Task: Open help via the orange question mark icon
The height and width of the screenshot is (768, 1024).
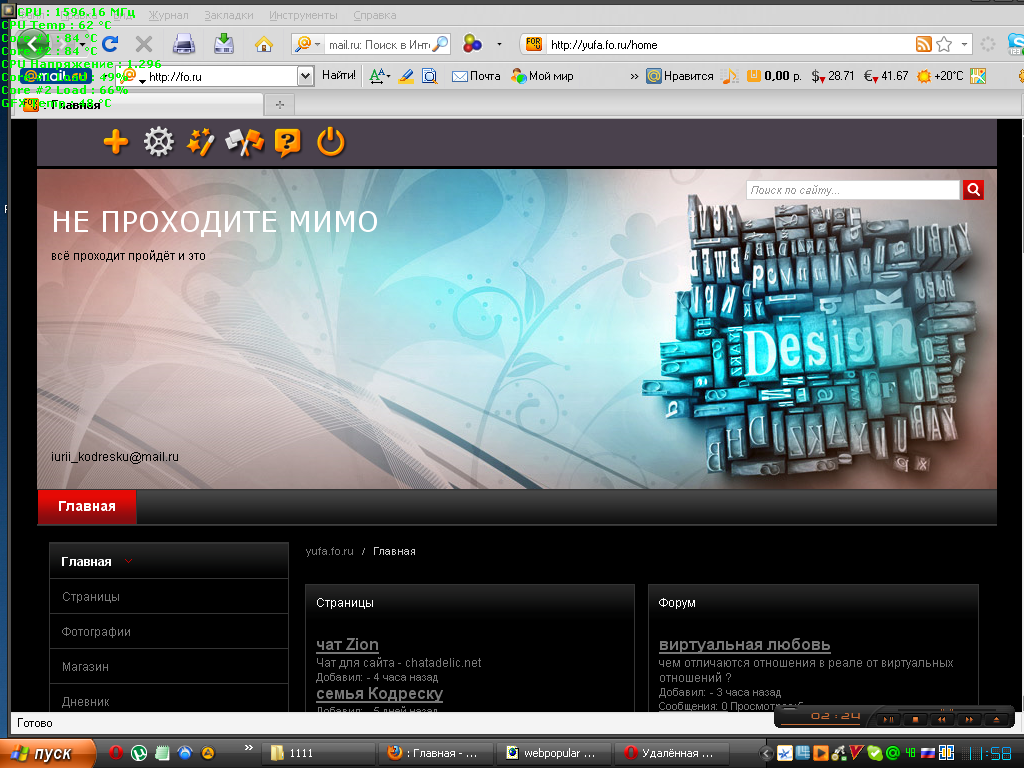Action: click(287, 142)
